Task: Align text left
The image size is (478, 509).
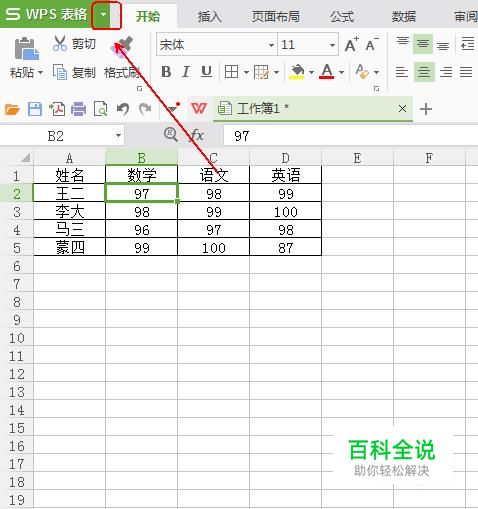Action: (x=402, y=72)
